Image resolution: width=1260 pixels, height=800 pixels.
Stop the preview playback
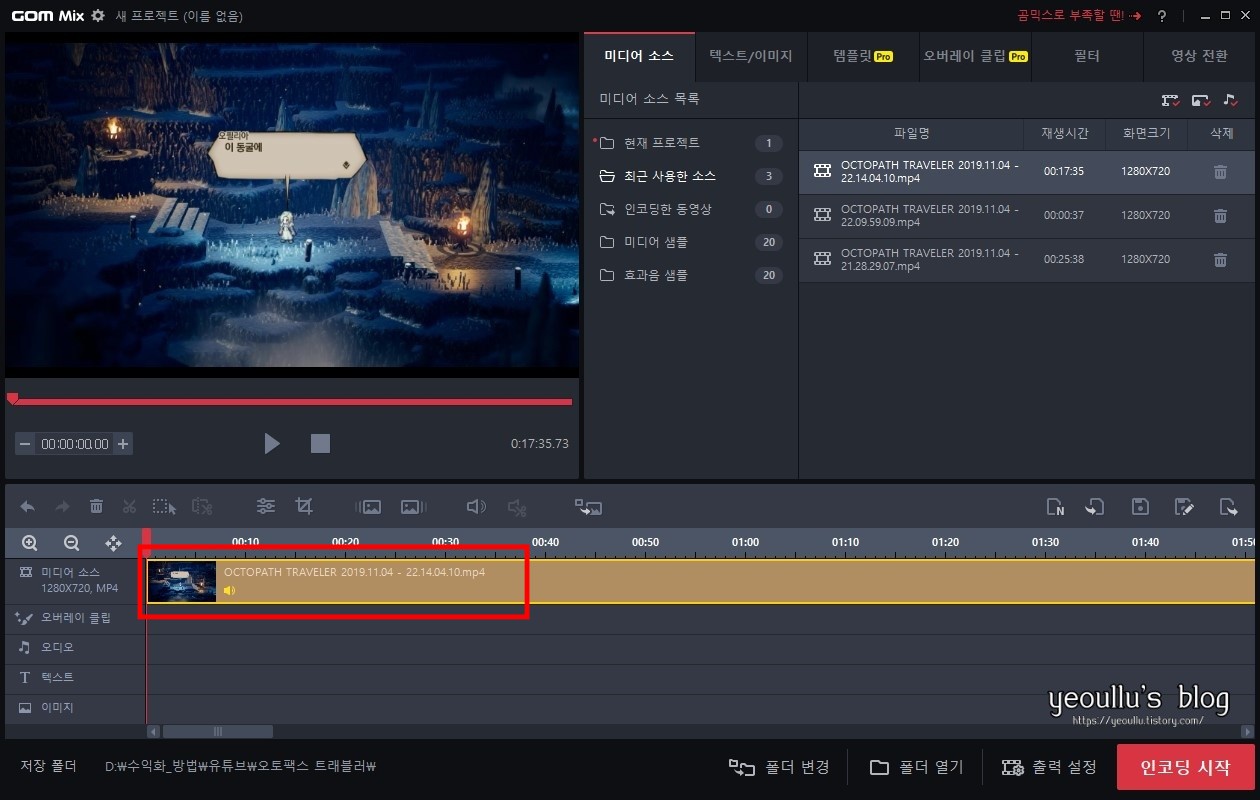point(320,443)
